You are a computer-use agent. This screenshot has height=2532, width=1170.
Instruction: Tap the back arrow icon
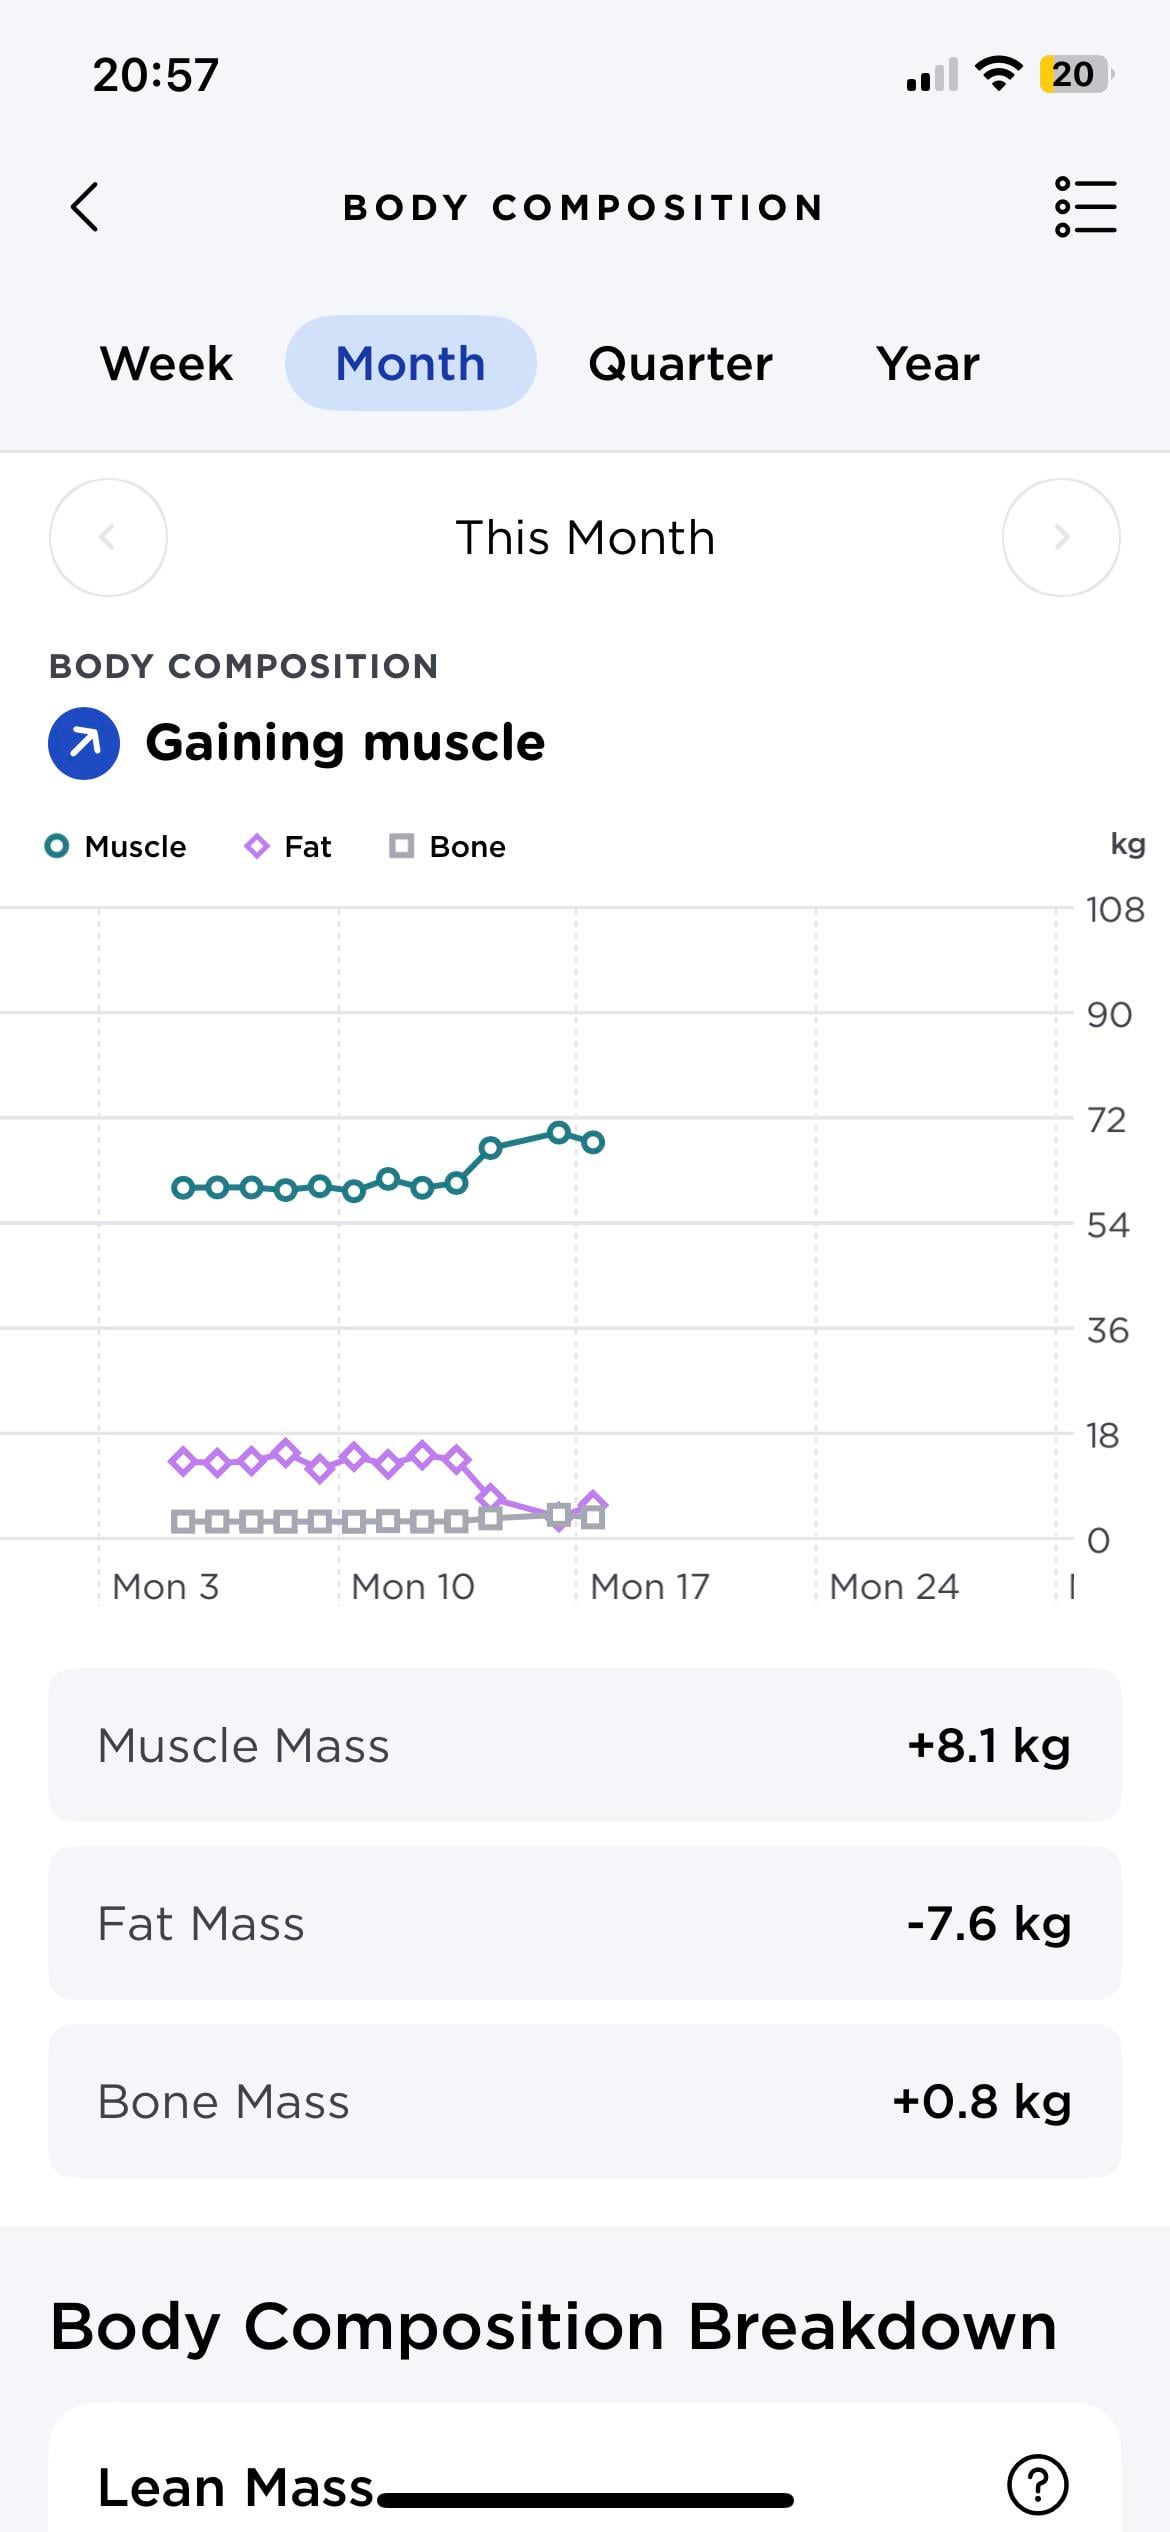(x=85, y=207)
